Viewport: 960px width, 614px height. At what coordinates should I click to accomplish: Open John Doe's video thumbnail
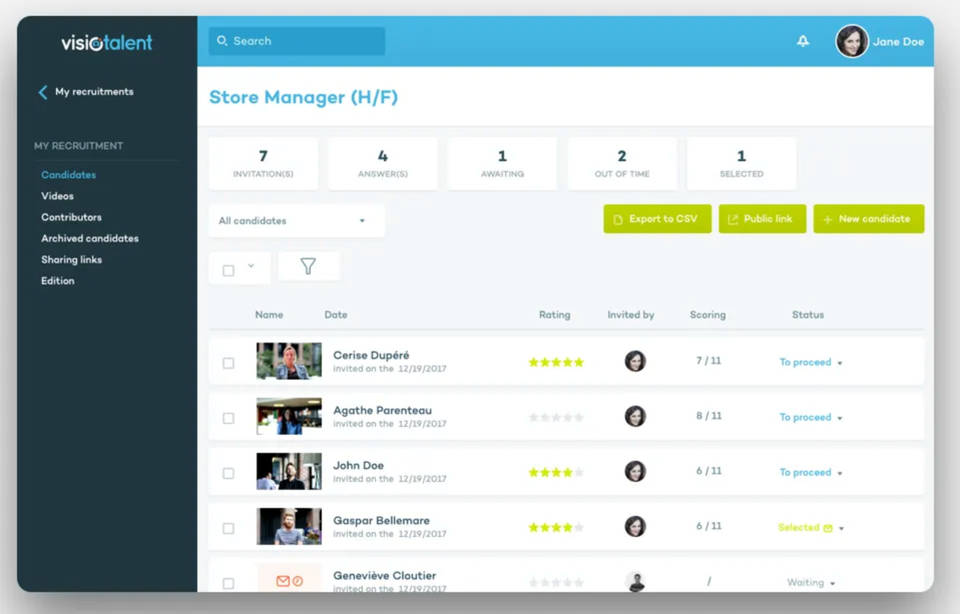point(289,471)
